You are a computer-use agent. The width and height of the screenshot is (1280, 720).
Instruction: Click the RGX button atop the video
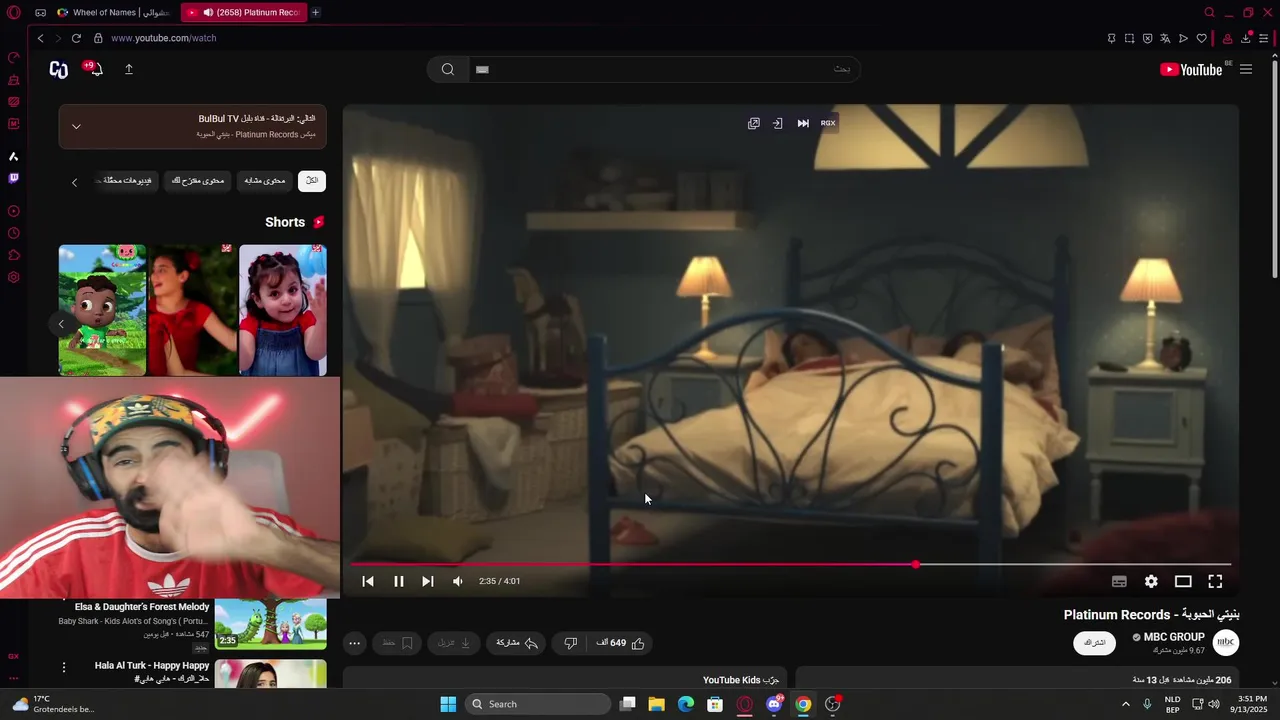(x=828, y=123)
